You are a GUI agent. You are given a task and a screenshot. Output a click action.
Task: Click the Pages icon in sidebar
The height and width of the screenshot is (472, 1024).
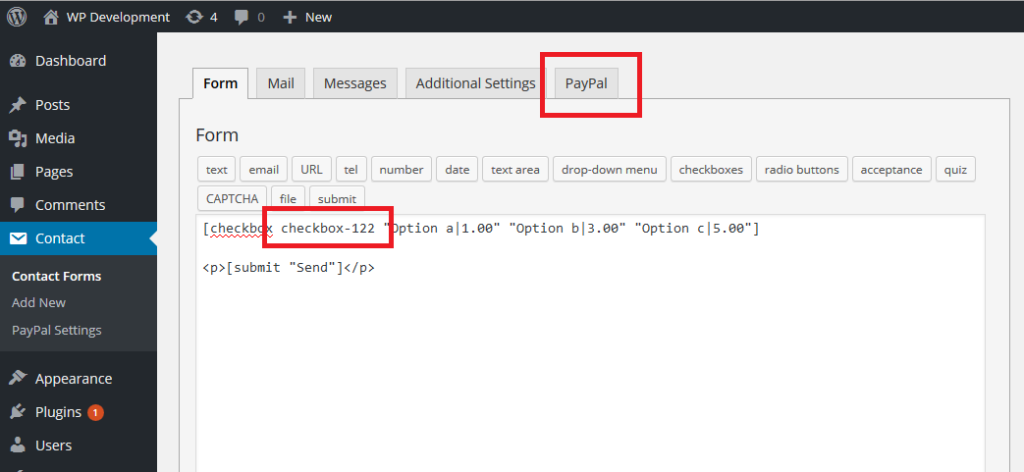click(18, 172)
